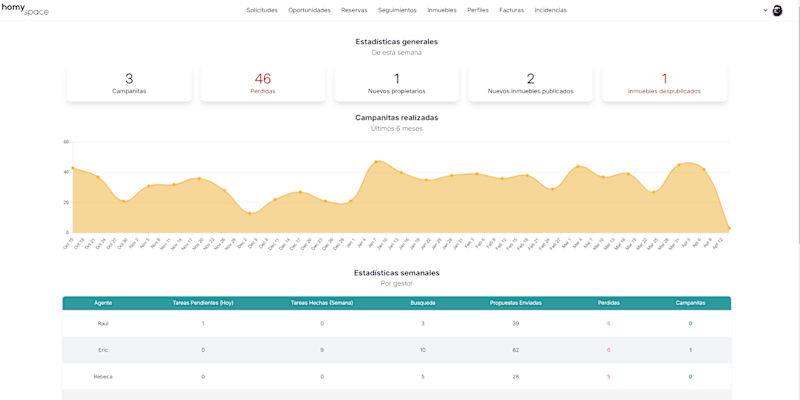Click the Campanitas column header in the table
This screenshot has height=400, width=800.
[690, 303]
